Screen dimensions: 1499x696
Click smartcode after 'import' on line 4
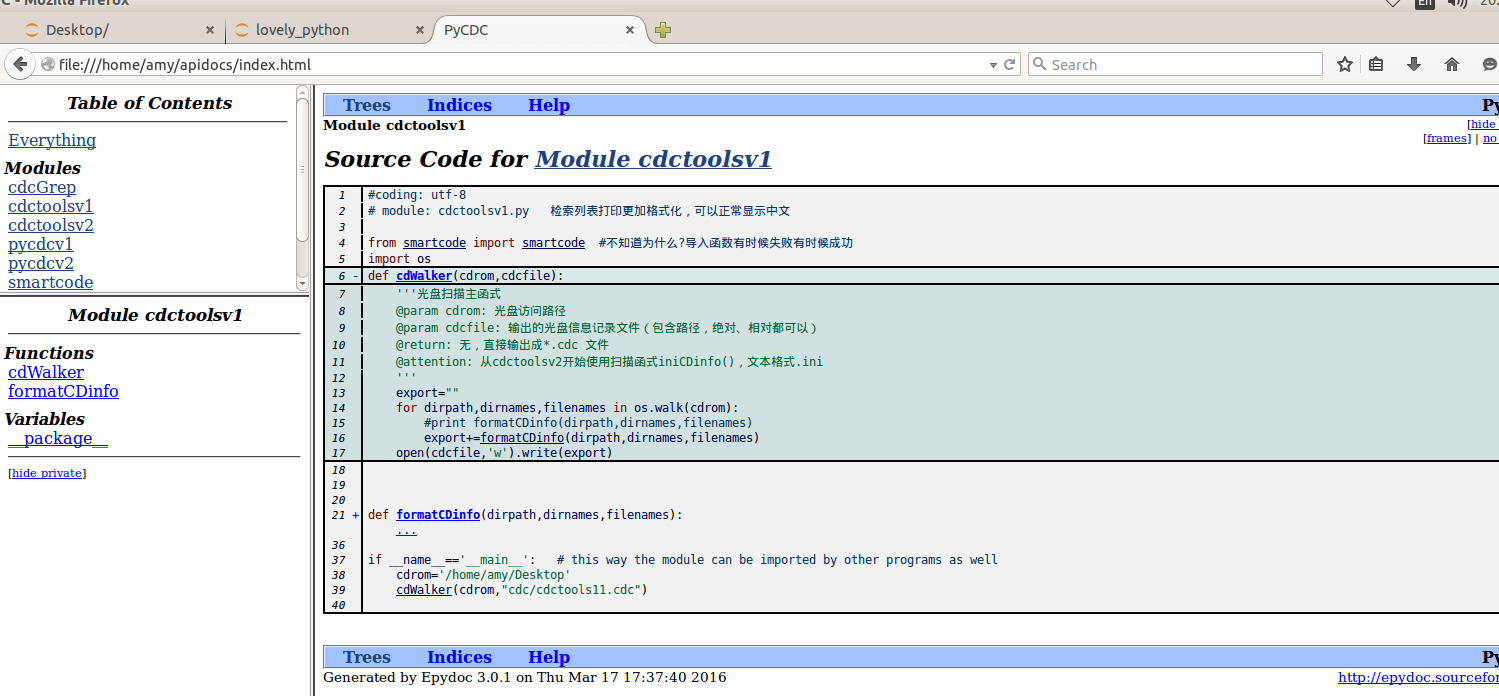coord(553,243)
